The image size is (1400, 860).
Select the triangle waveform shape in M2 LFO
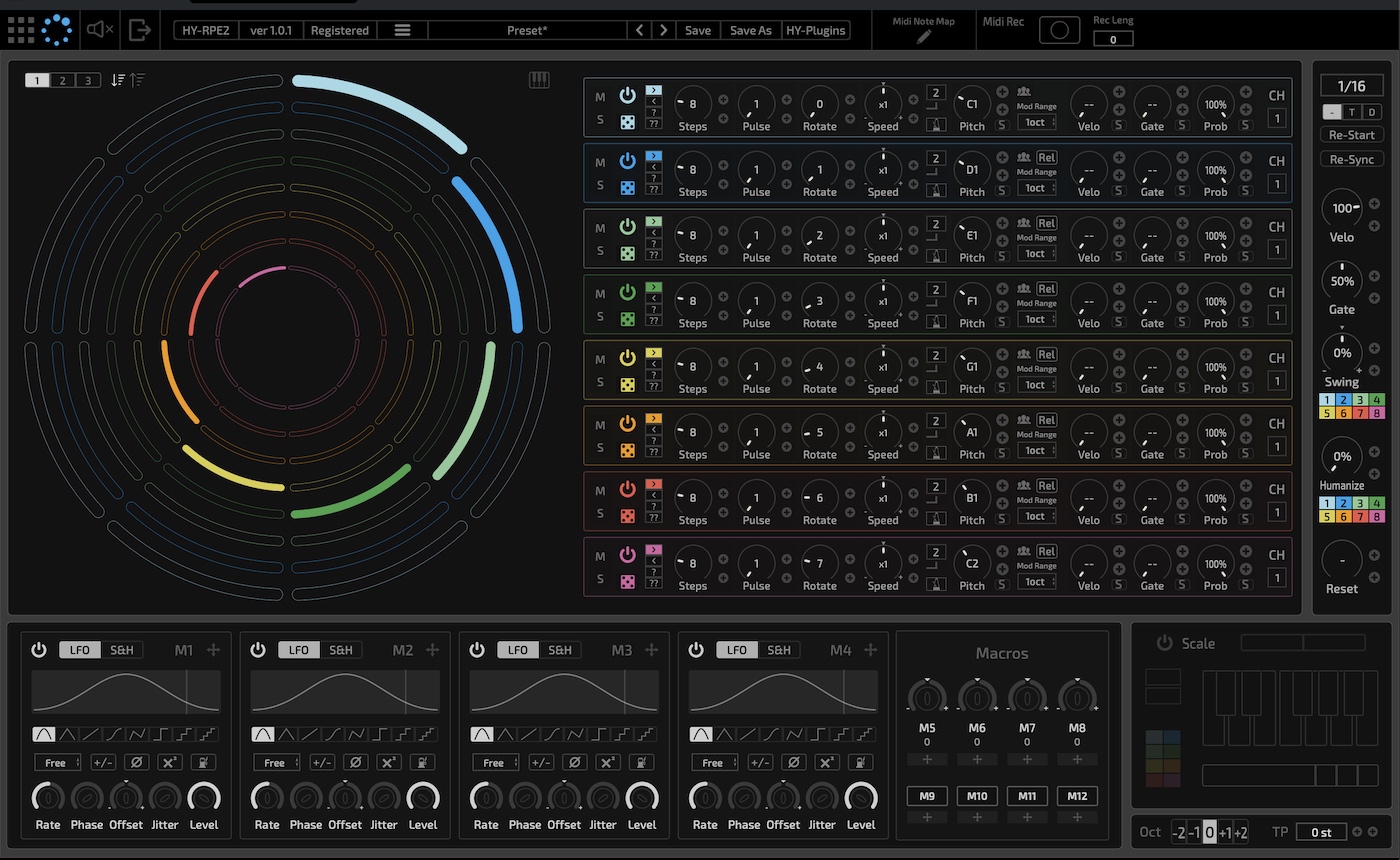pyautogui.click(x=286, y=734)
